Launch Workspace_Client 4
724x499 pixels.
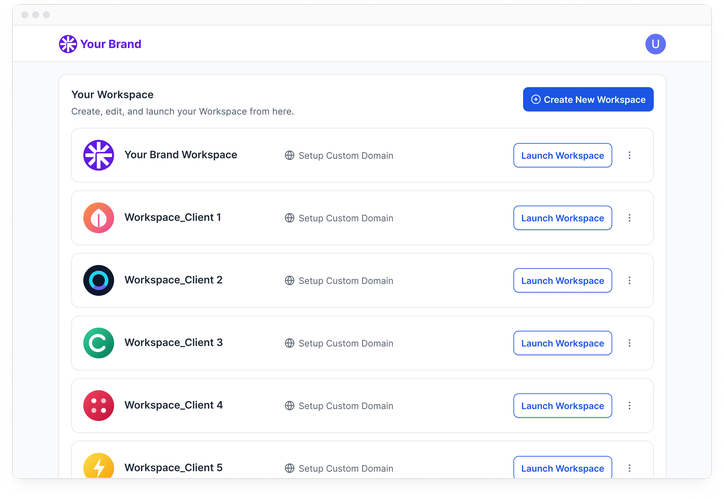pyautogui.click(x=562, y=406)
